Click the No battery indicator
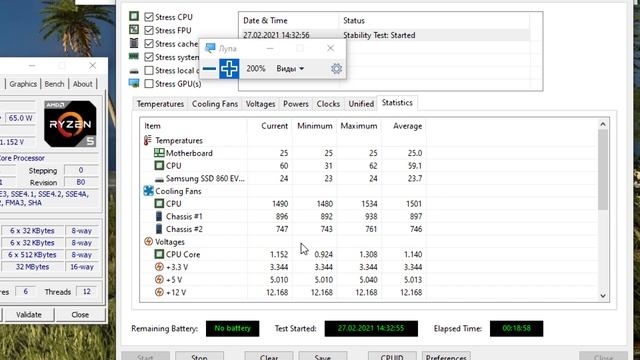 click(x=232, y=329)
